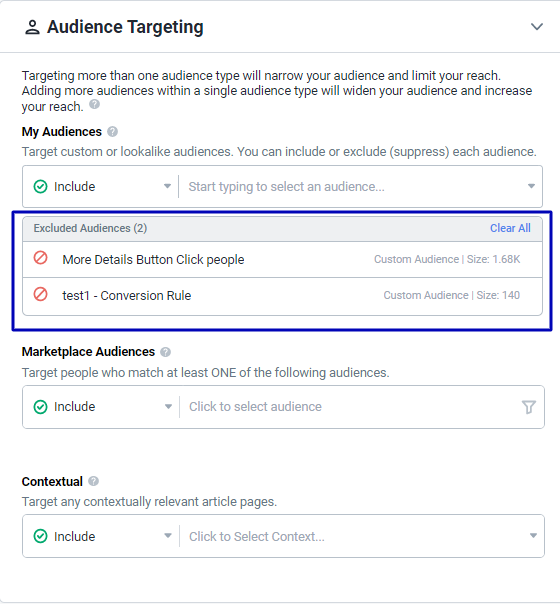This screenshot has width=560, height=604.
Task: Click the "Click to select audience" field
Action: [x=349, y=407]
